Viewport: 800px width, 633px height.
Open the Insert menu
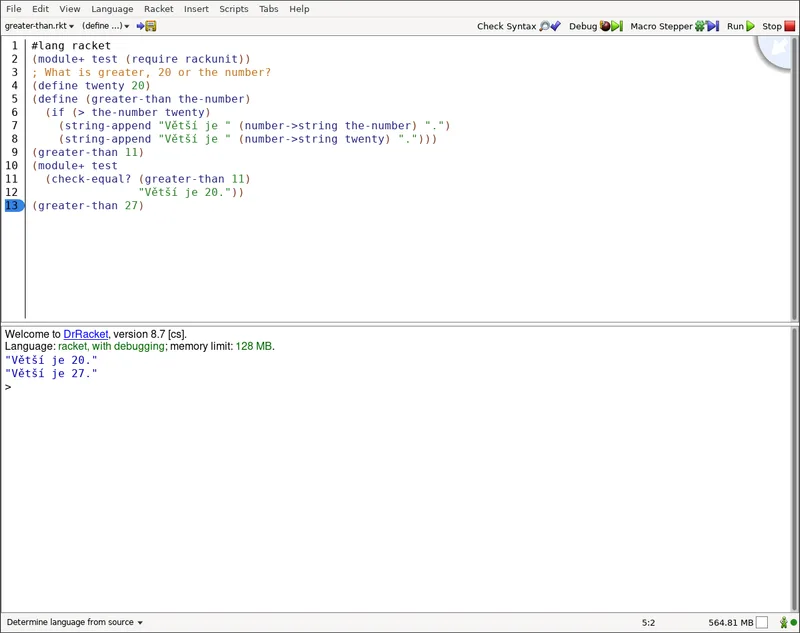tap(196, 9)
